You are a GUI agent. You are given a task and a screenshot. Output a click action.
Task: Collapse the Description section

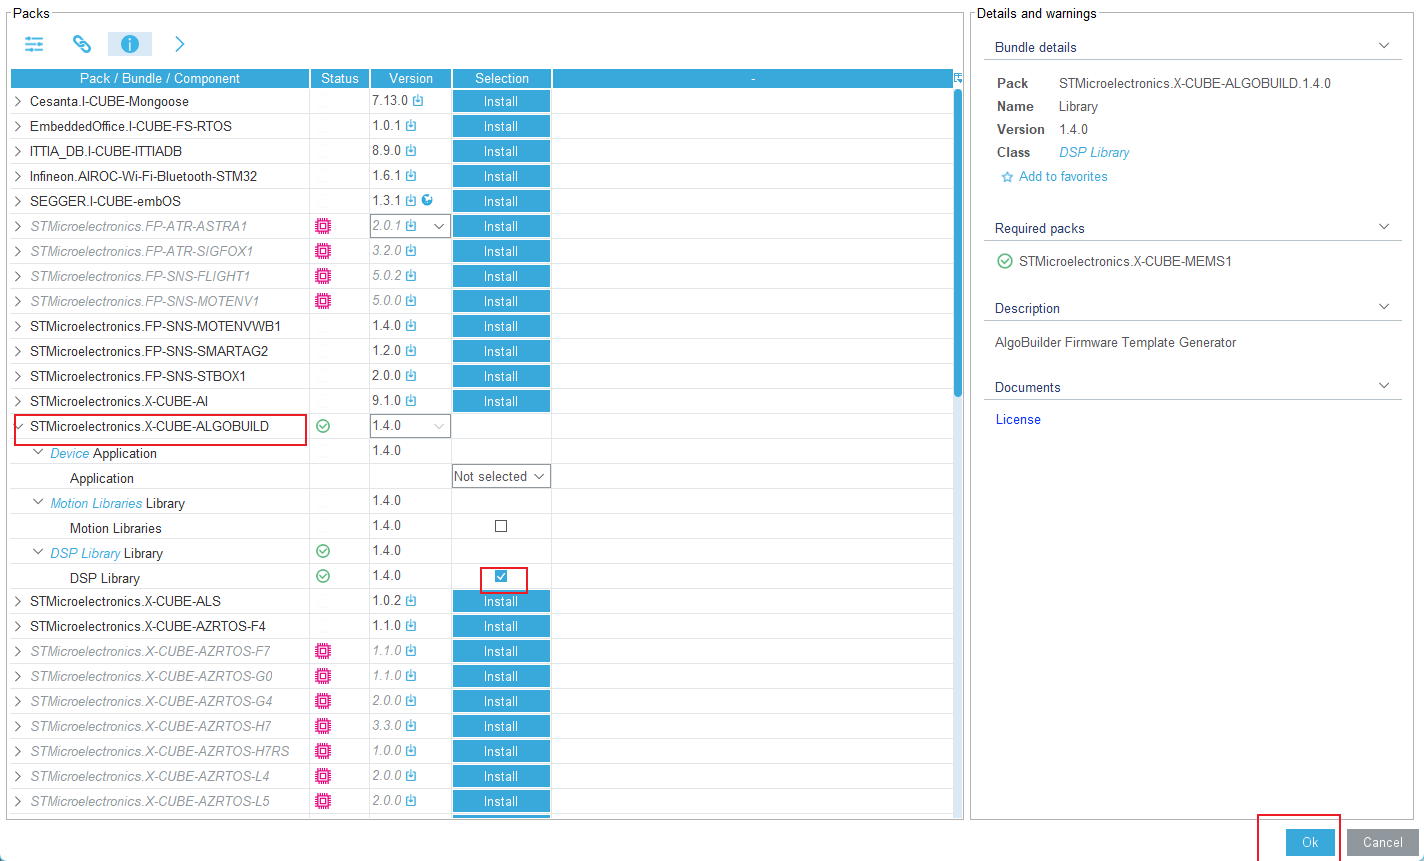click(x=1384, y=307)
